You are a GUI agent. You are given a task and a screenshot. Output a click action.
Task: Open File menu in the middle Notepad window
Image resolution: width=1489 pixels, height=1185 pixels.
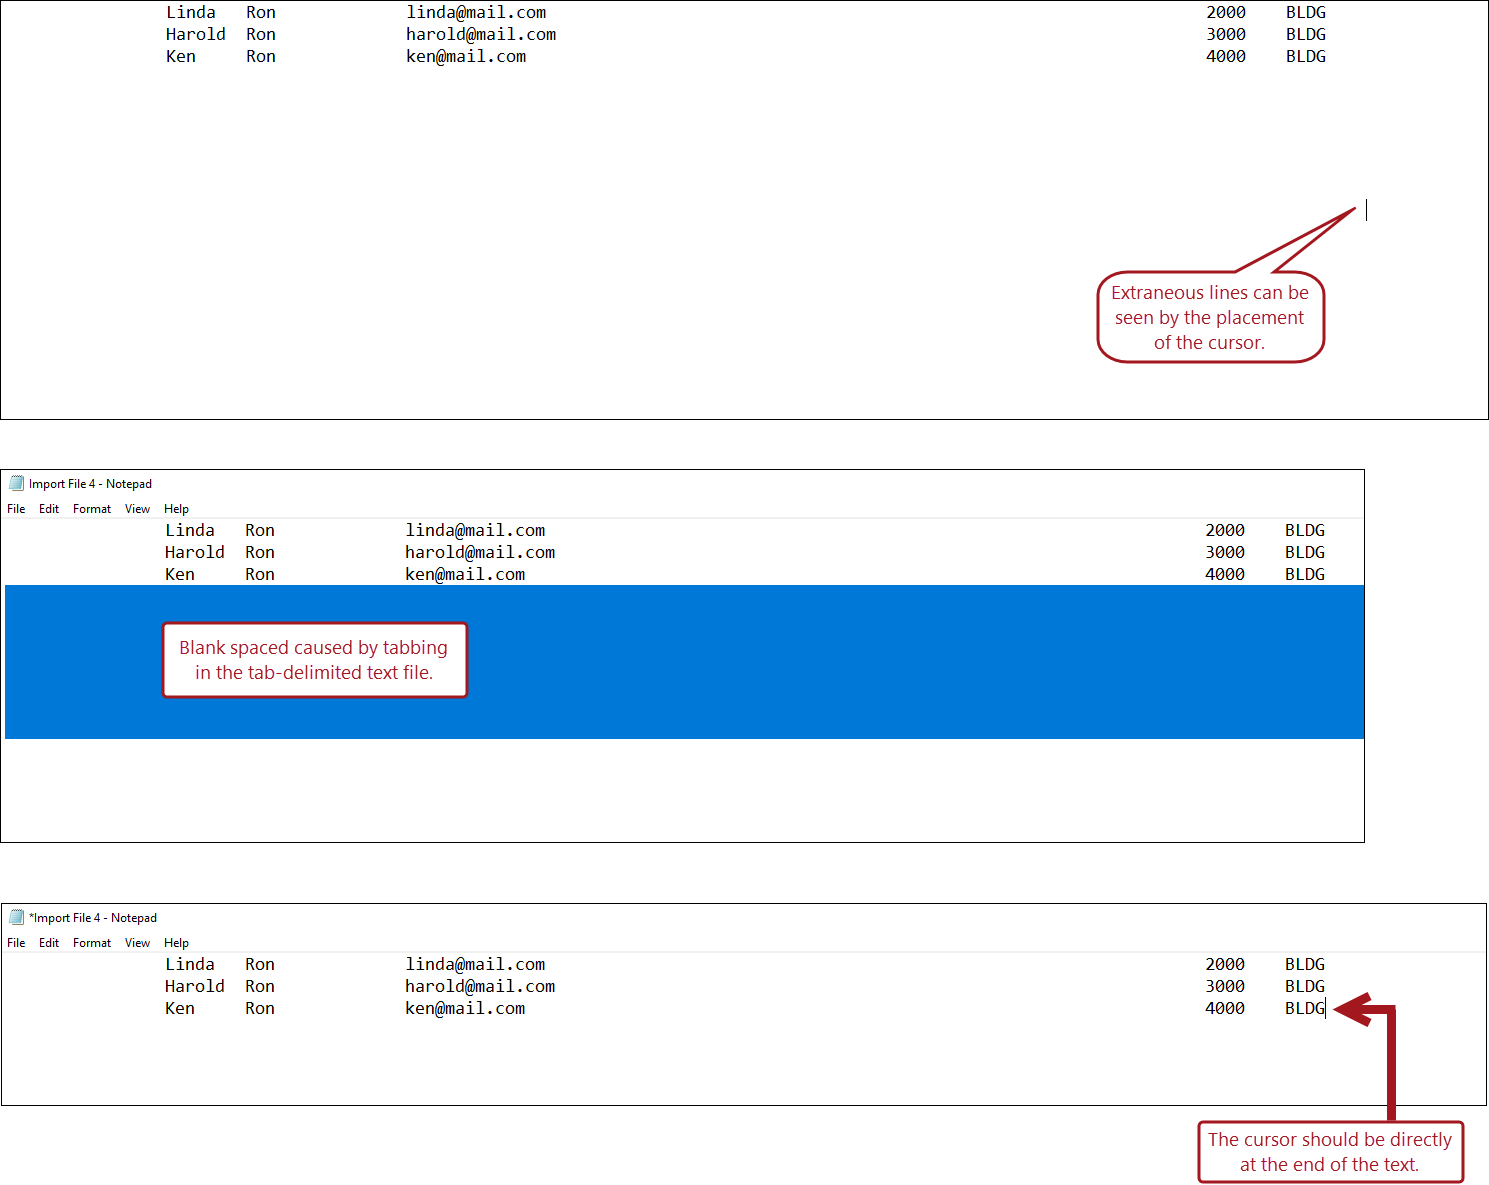pyautogui.click(x=16, y=509)
